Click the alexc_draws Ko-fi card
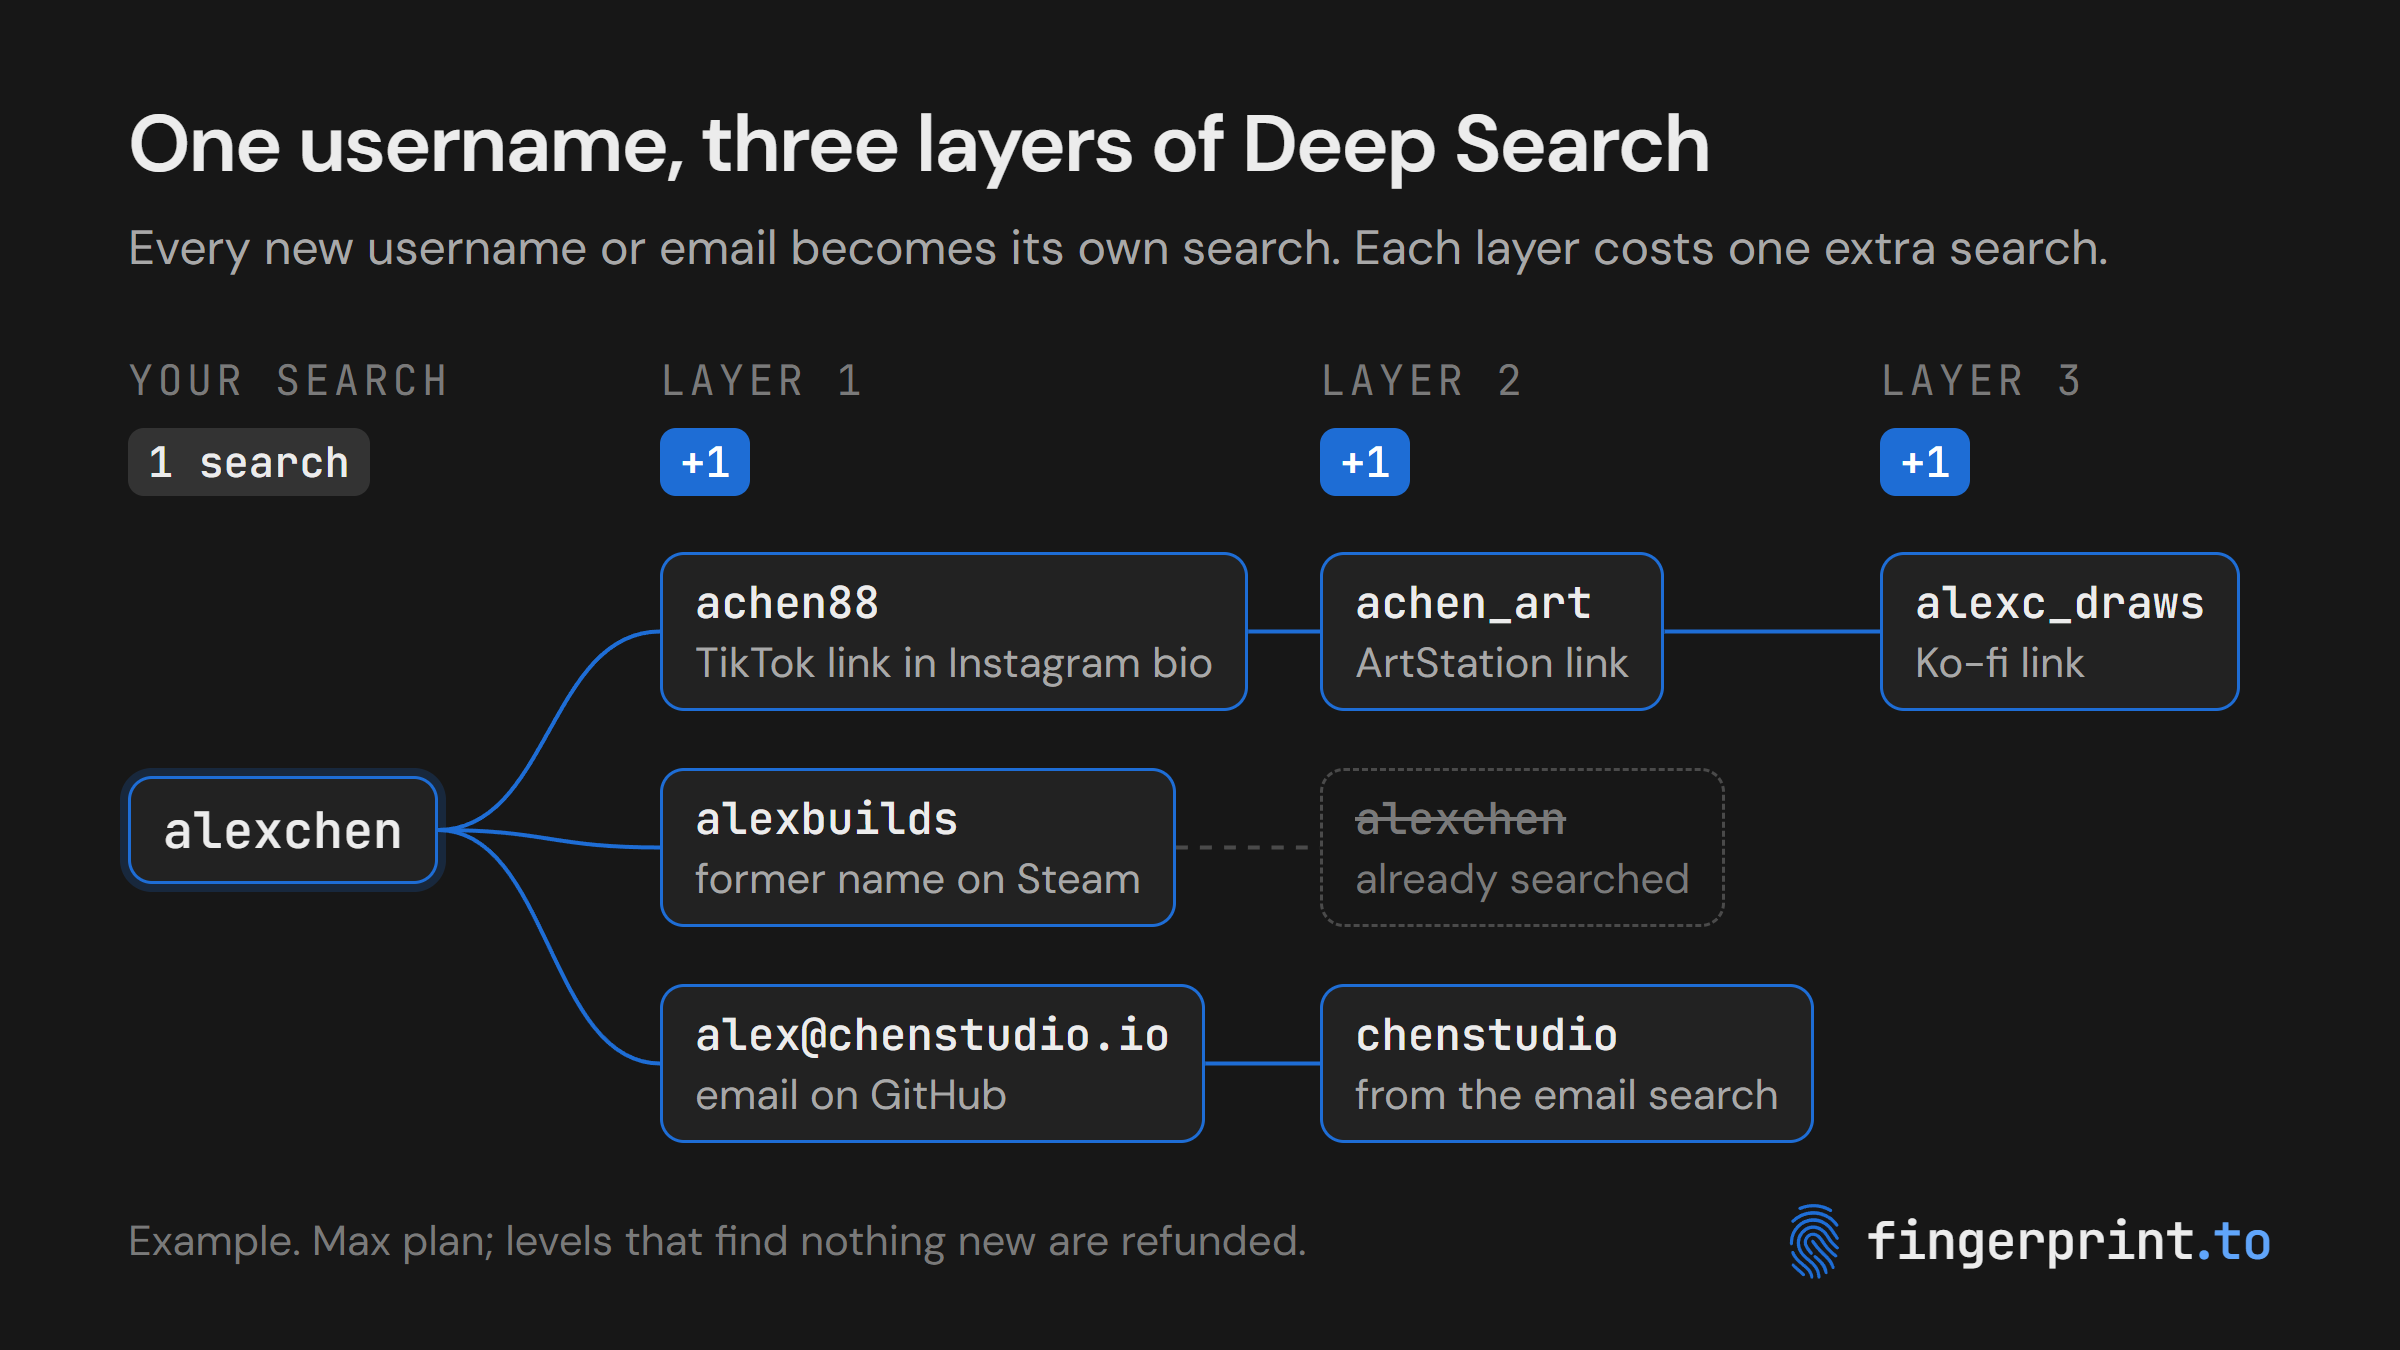 (x=2060, y=631)
